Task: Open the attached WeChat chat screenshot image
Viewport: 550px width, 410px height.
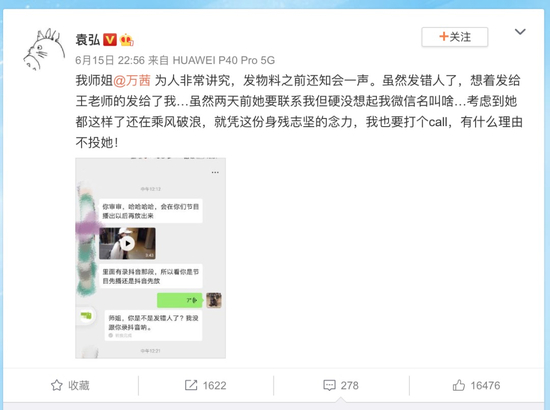Action: (x=150, y=258)
